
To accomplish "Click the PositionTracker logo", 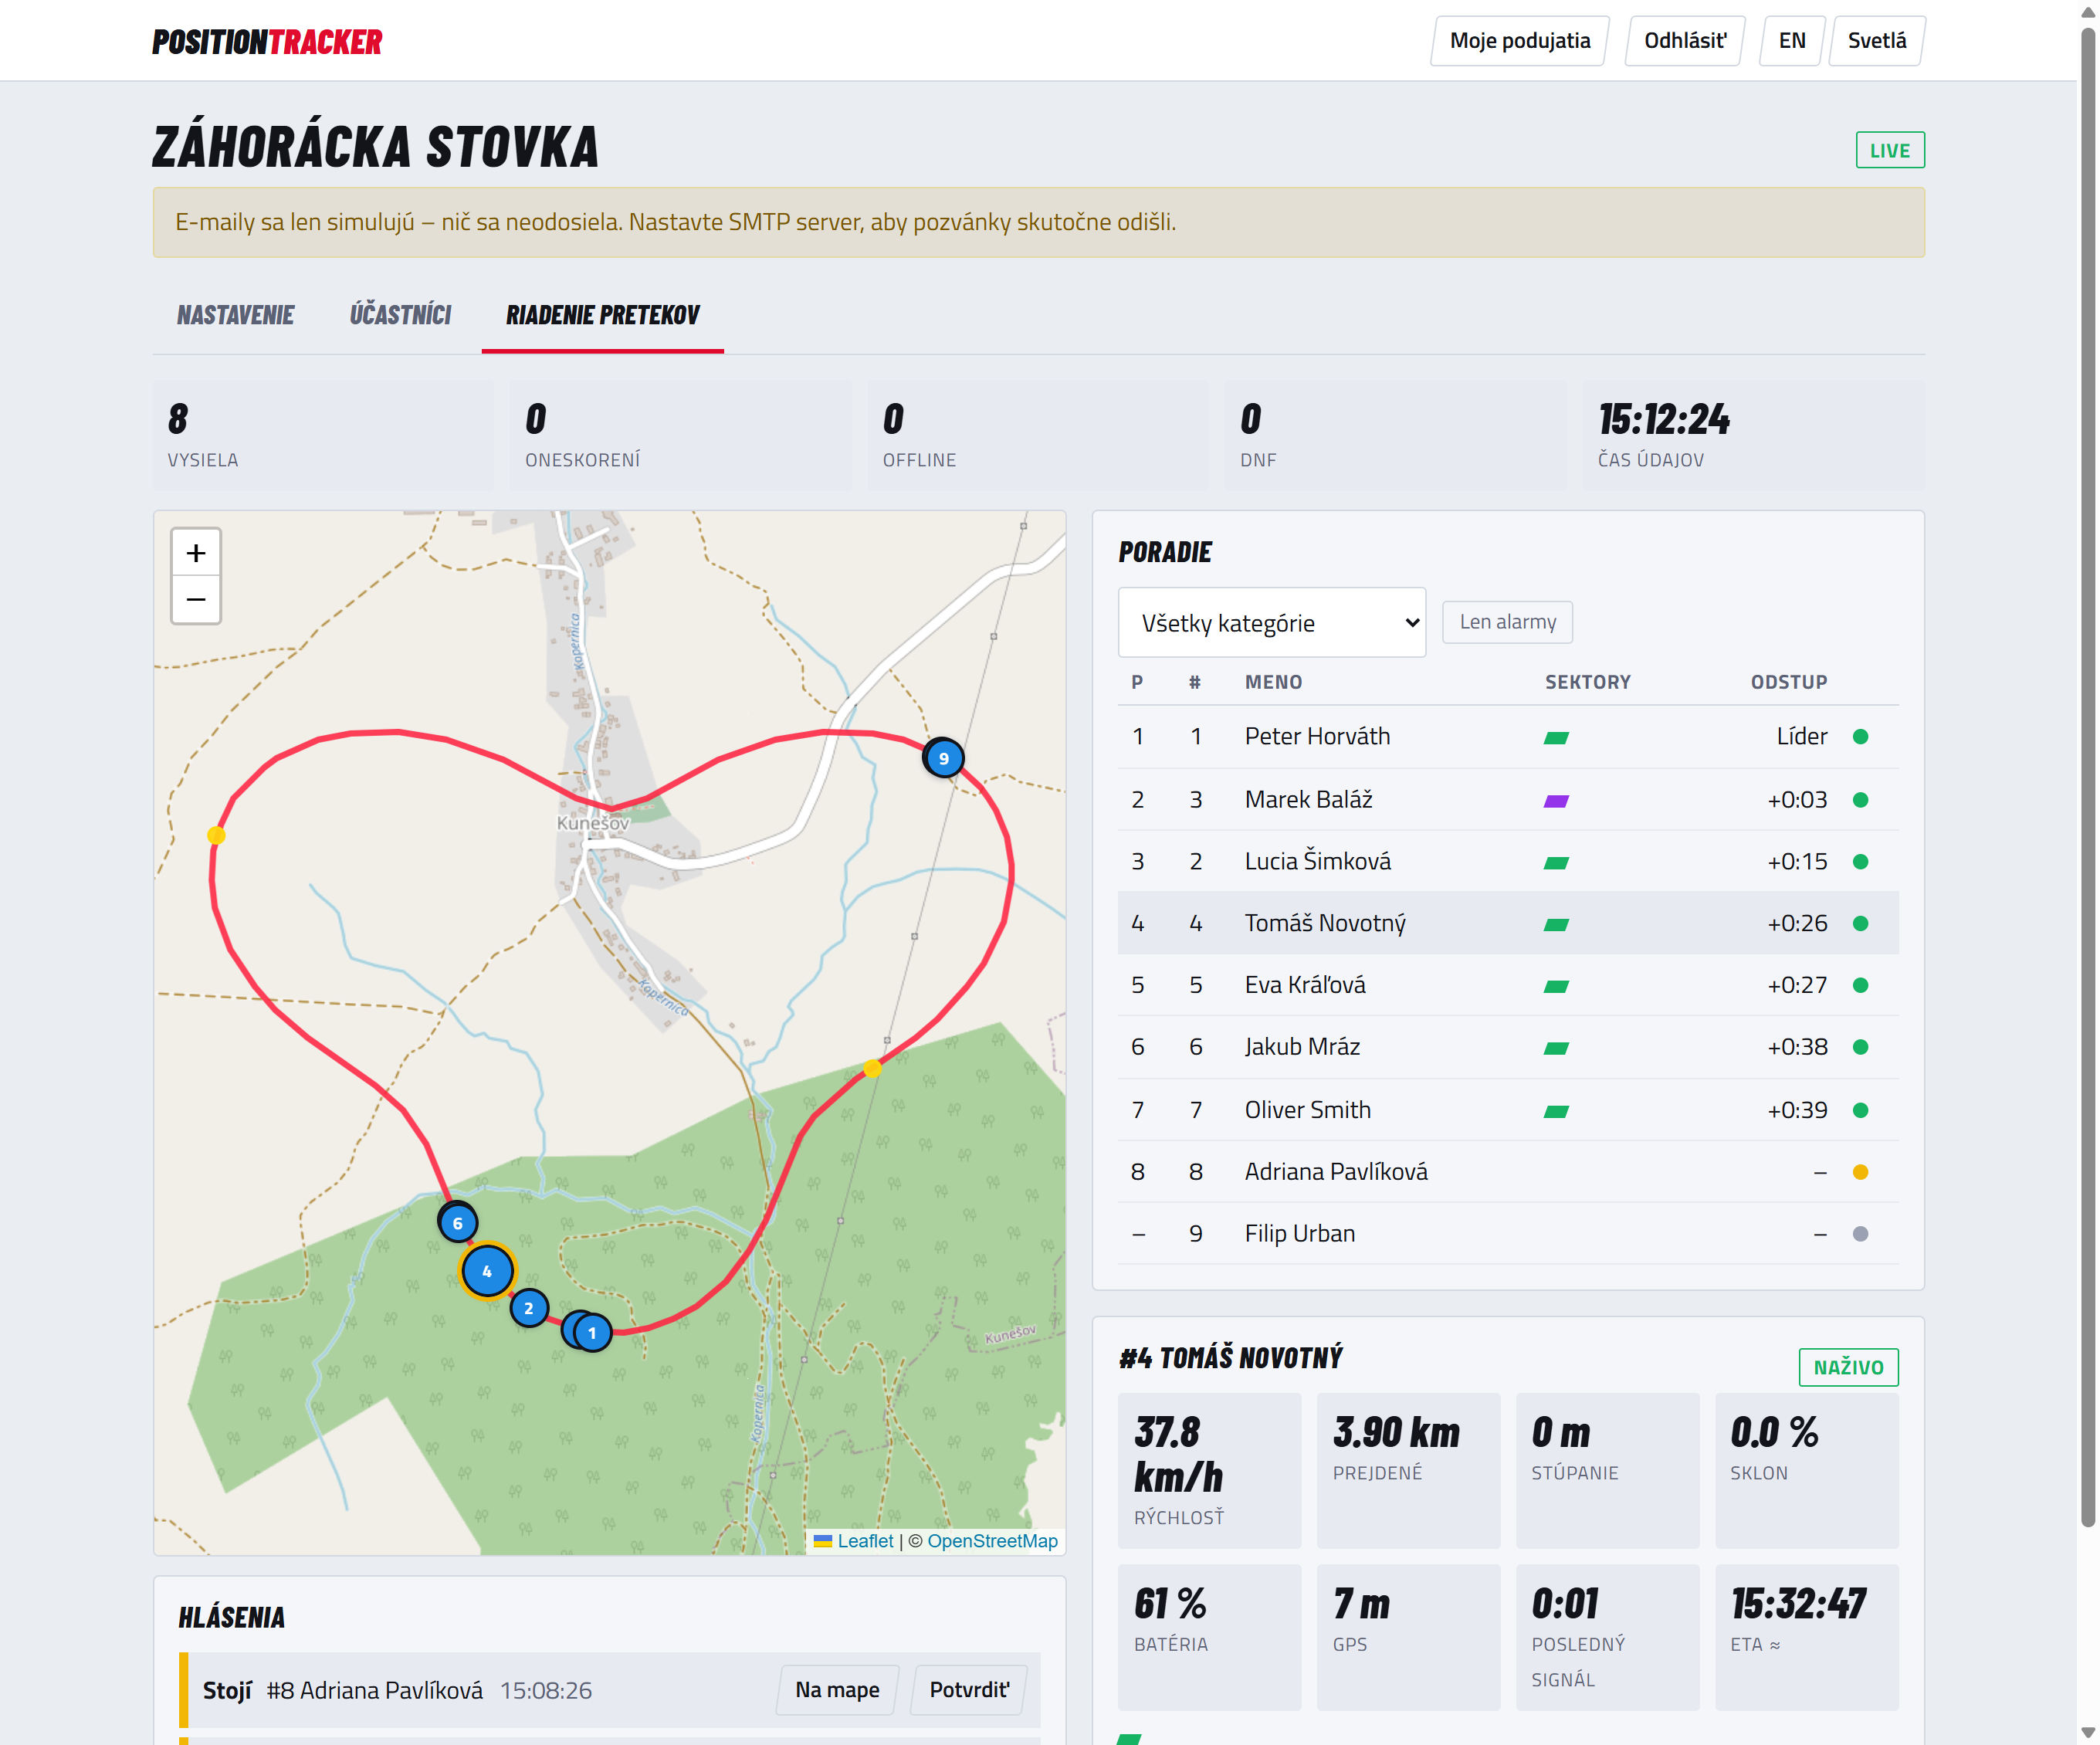I will coord(267,41).
